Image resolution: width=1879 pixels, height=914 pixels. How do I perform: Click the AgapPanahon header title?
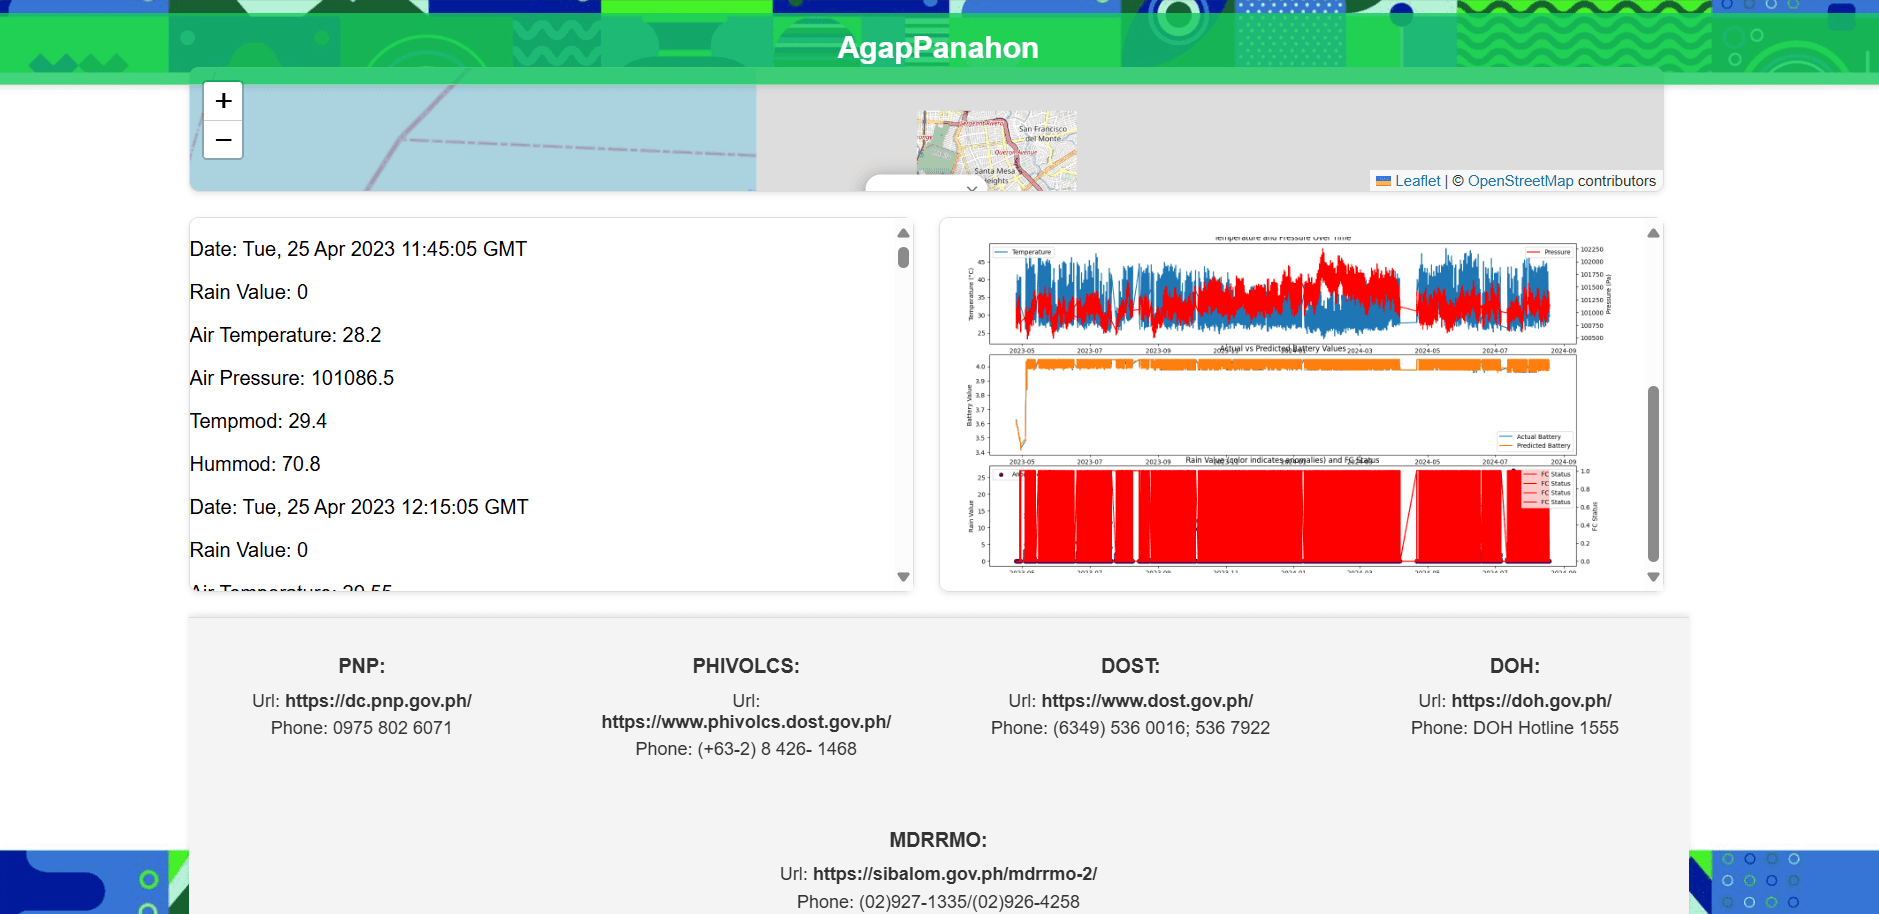point(938,47)
